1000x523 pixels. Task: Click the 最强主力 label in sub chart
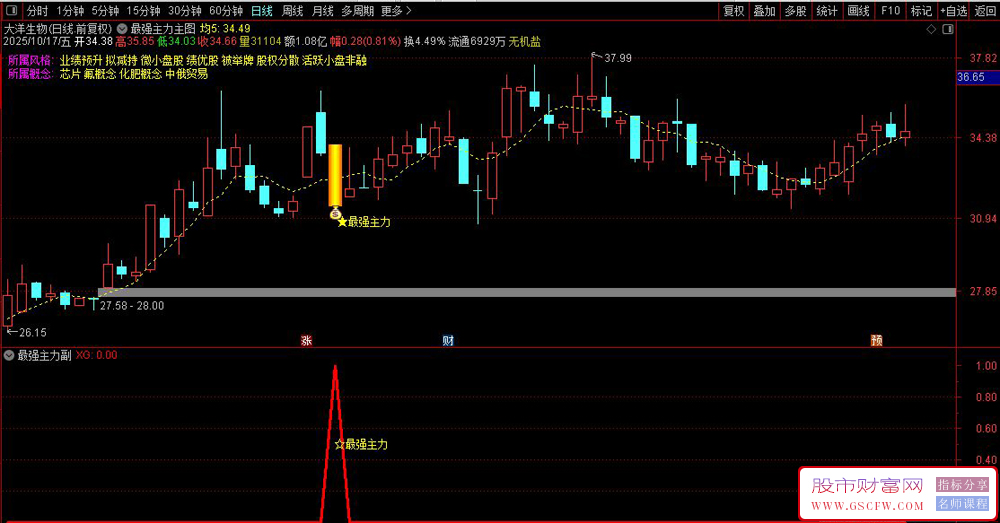(361, 444)
